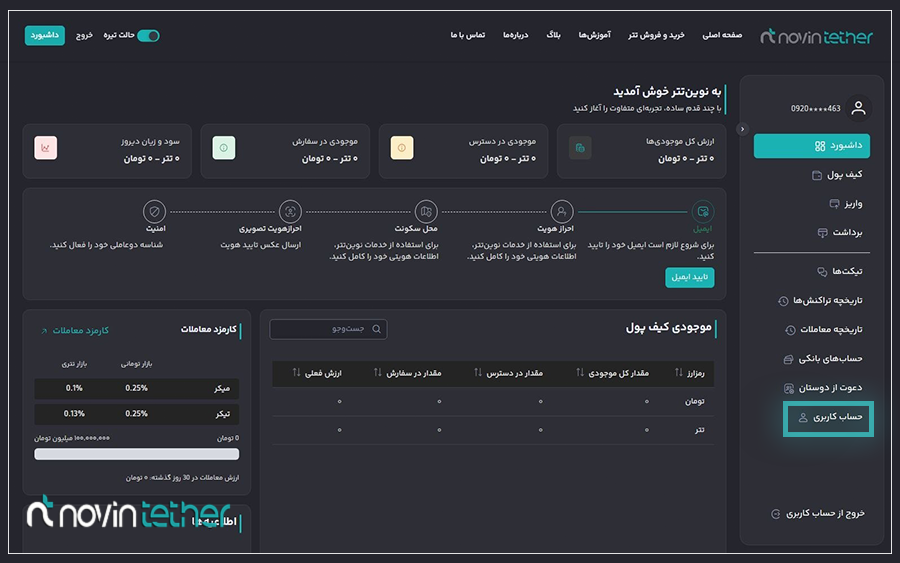Image resolution: width=900 pixels, height=563 pixels.
Task: Open تیکت‌ها tickets sidebar item
Action: [840, 271]
